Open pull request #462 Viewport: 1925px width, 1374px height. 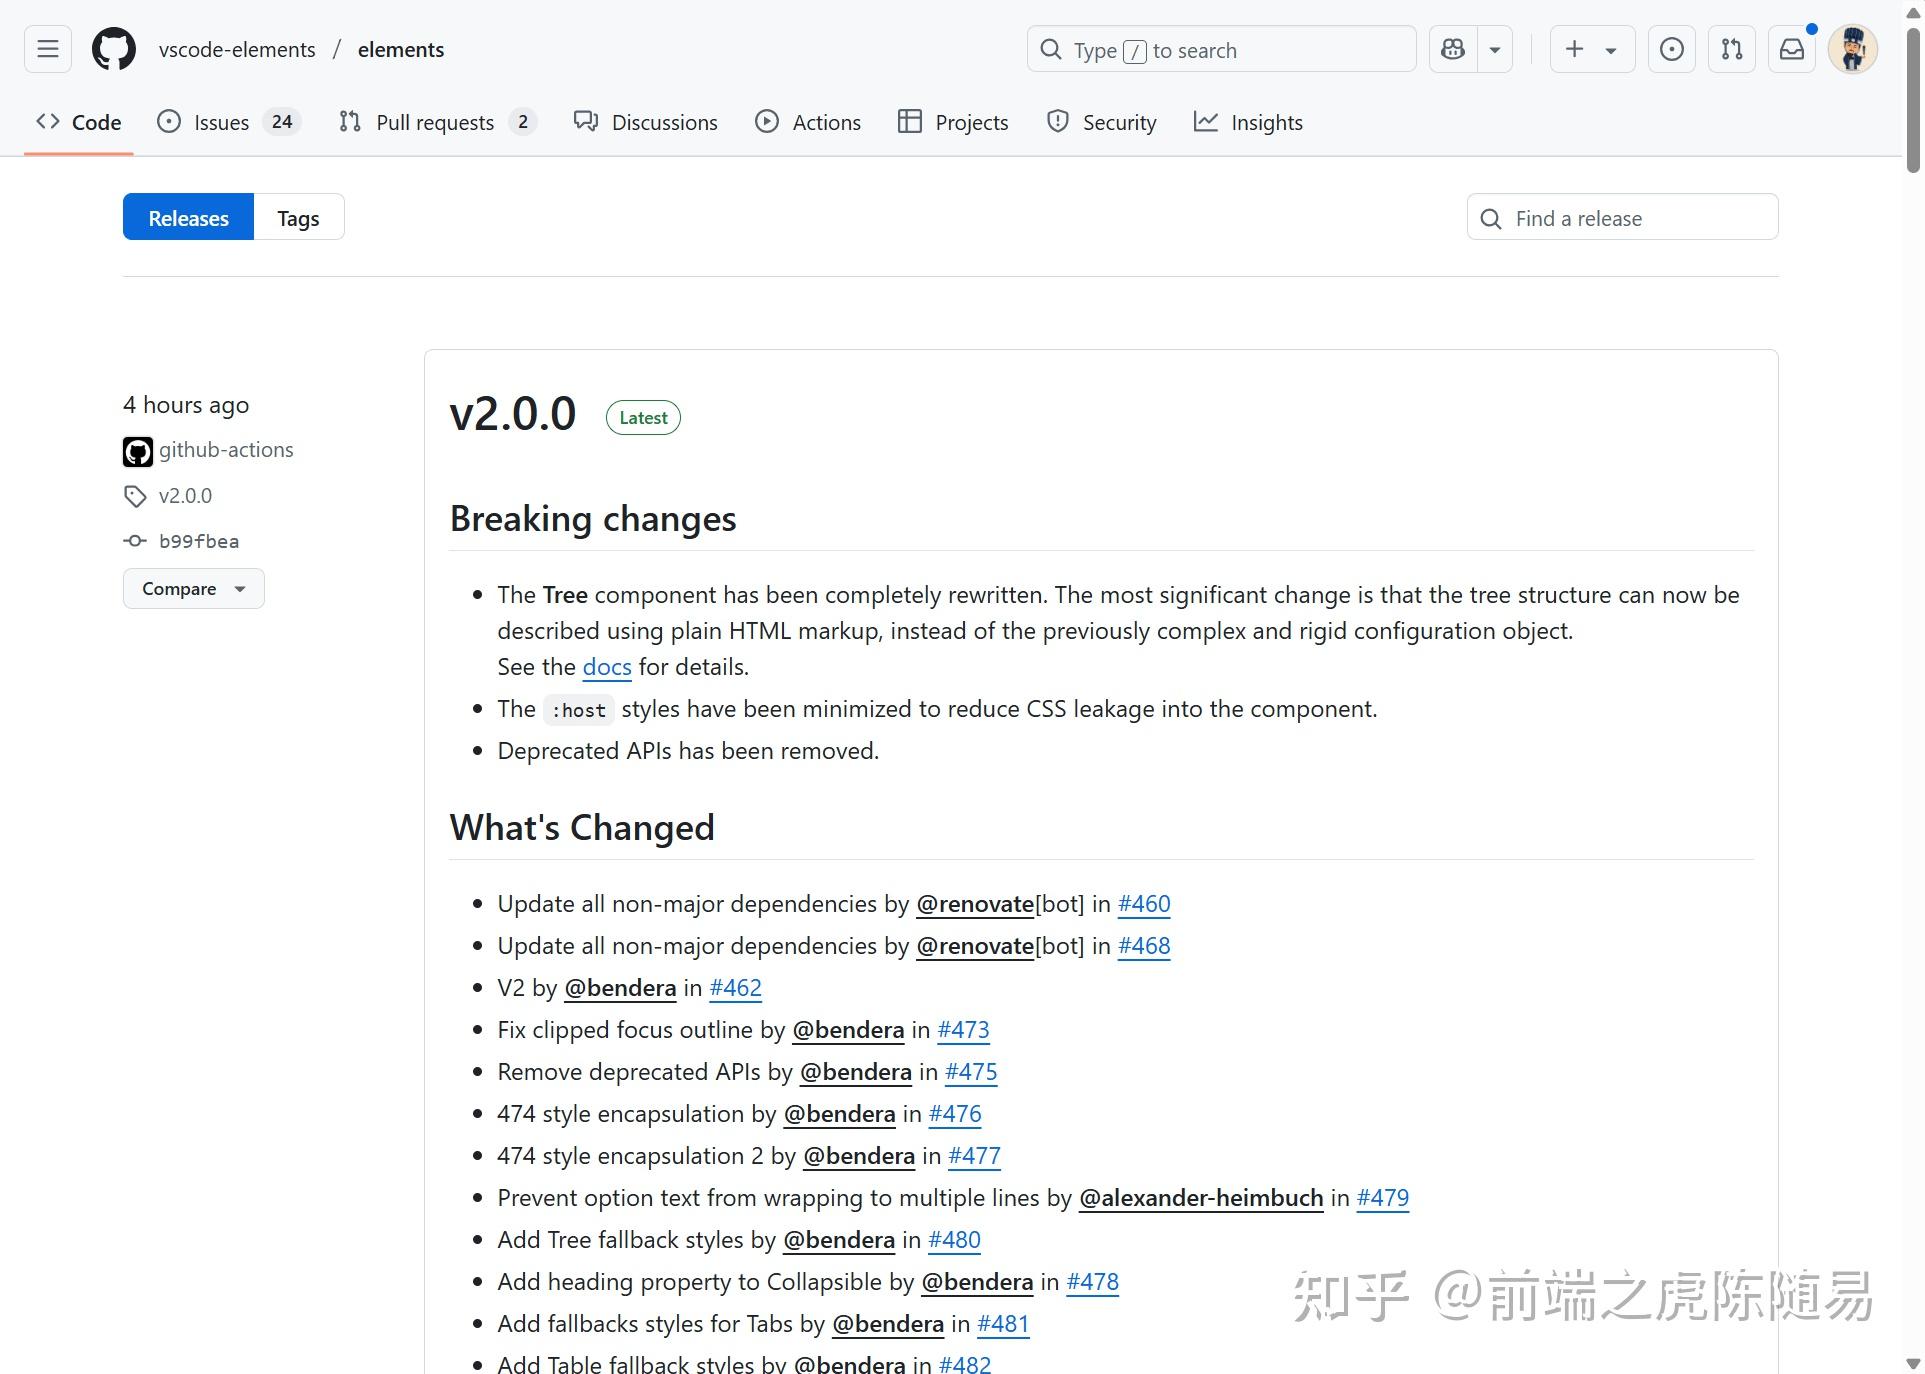[735, 988]
